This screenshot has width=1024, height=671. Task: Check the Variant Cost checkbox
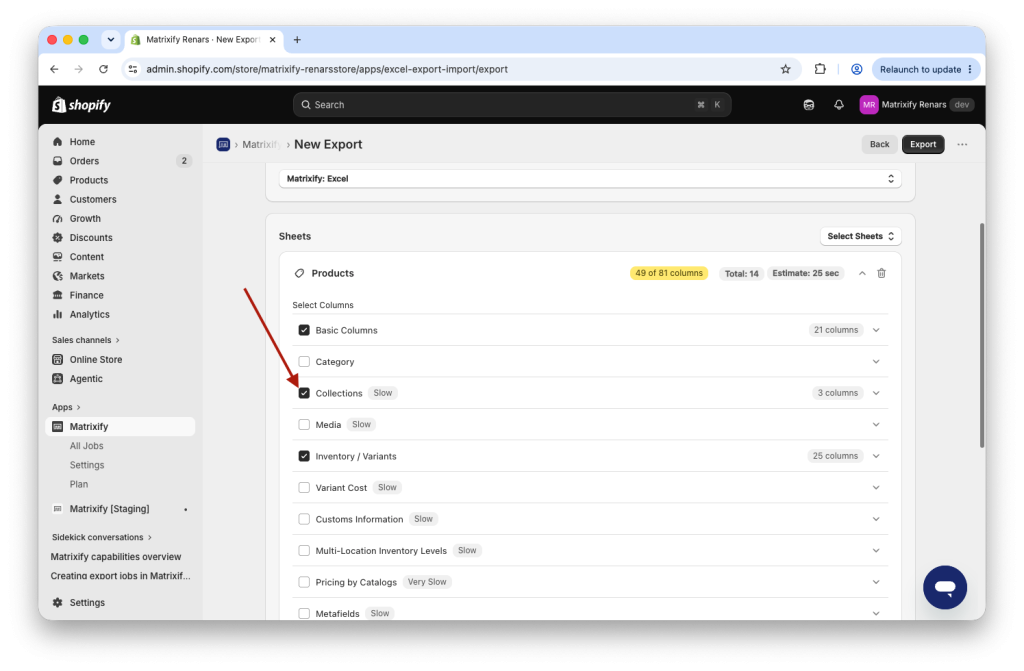pyautogui.click(x=304, y=487)
